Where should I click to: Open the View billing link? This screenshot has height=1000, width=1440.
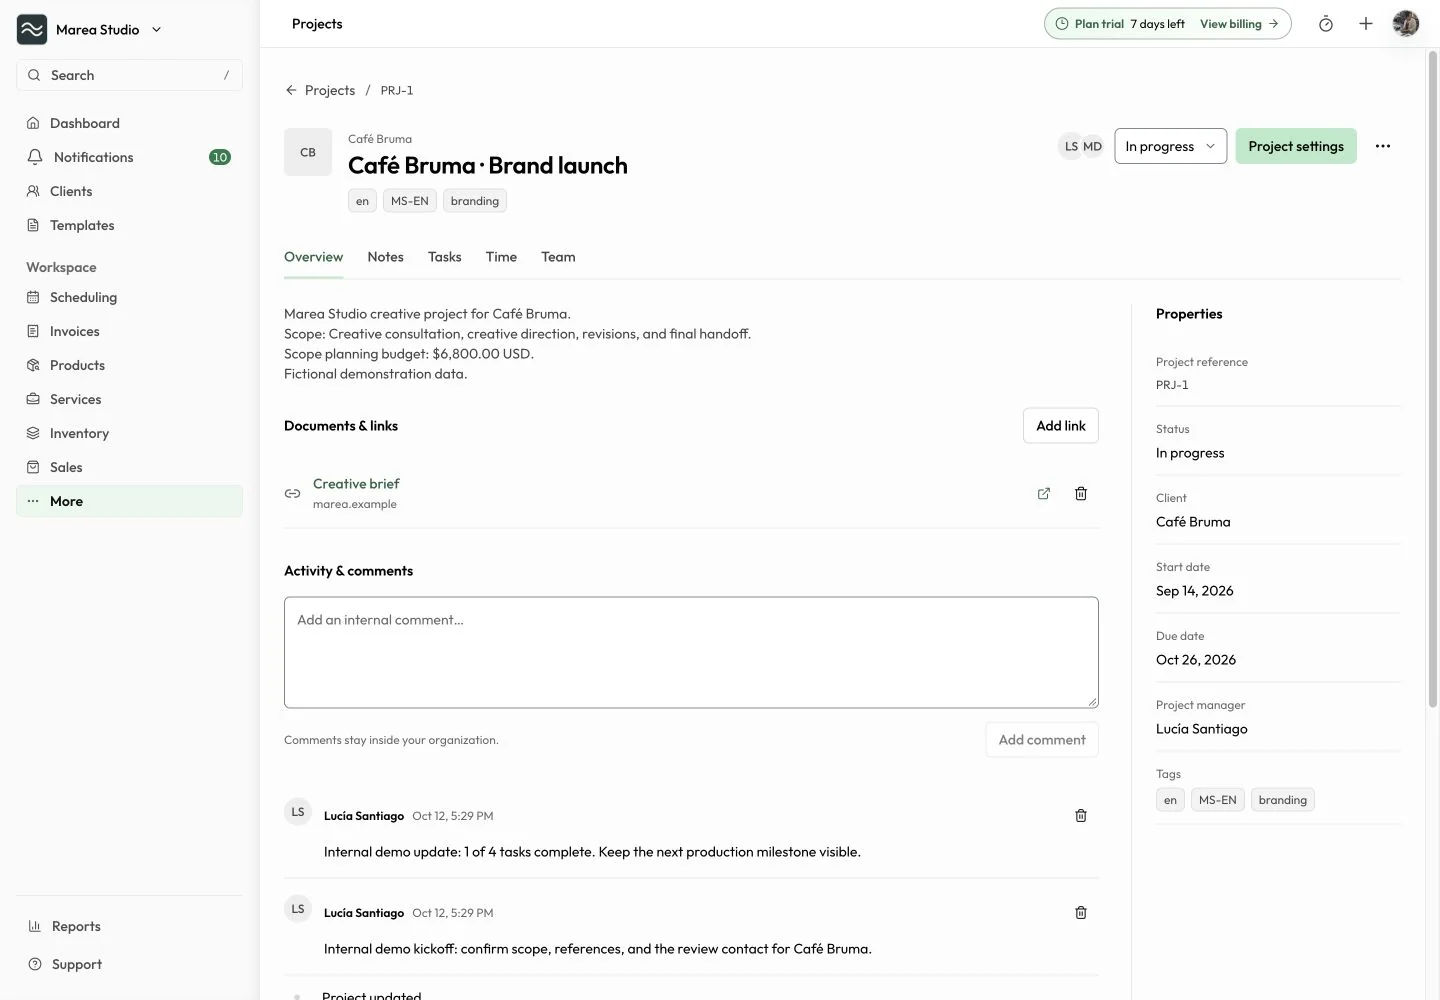pos(1239,24)
